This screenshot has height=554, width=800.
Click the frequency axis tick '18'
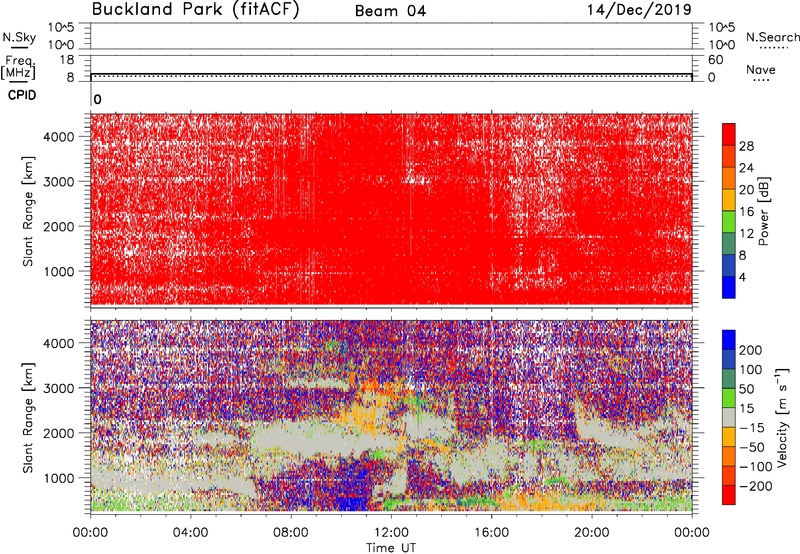click(67, 60)
